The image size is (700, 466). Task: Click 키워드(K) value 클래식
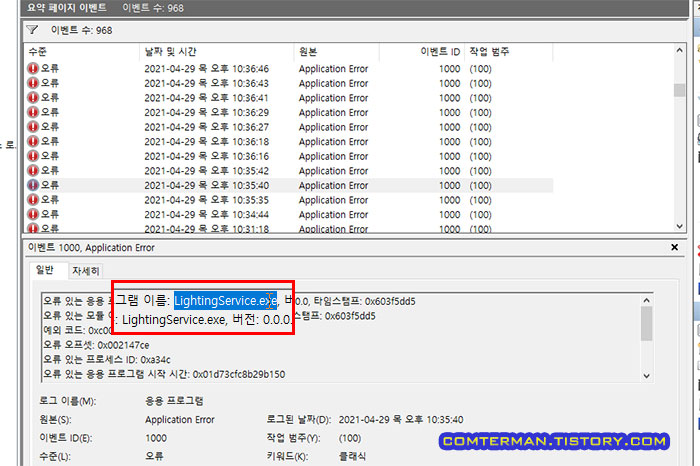(352, 456)
